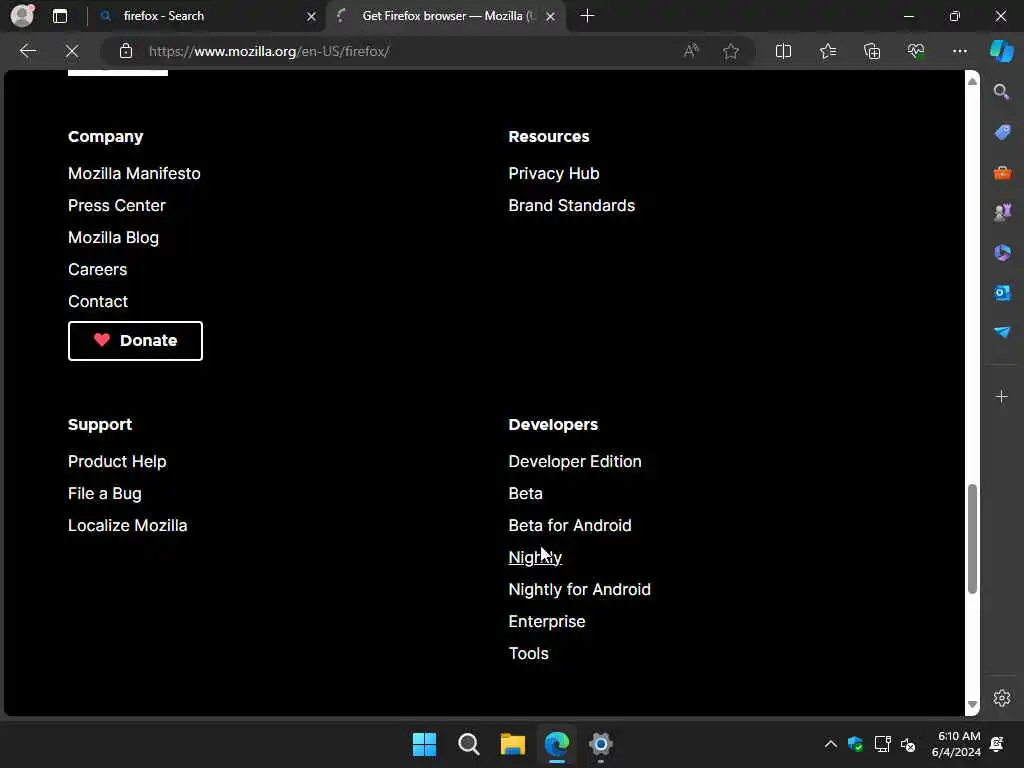Stop loading the page

click(x=72, y=51)
